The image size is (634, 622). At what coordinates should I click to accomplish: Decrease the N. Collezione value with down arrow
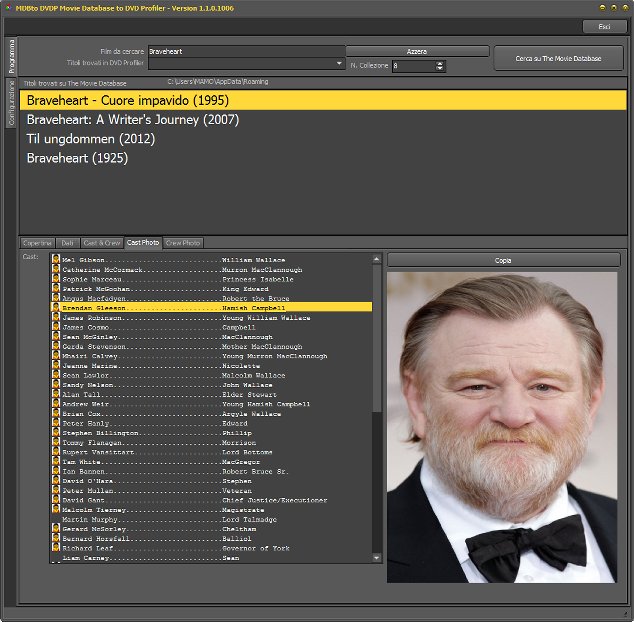click(x=440, y=68)
